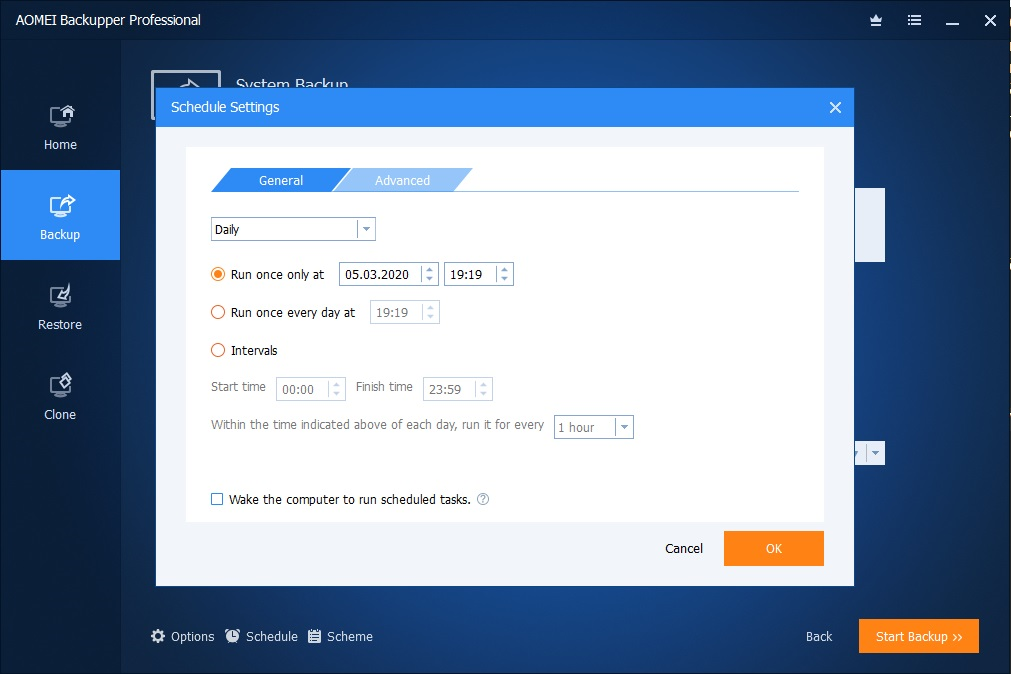Click the help icon beside wake computer option
This screenshot has height=674, width=1011.
(483, 499)
